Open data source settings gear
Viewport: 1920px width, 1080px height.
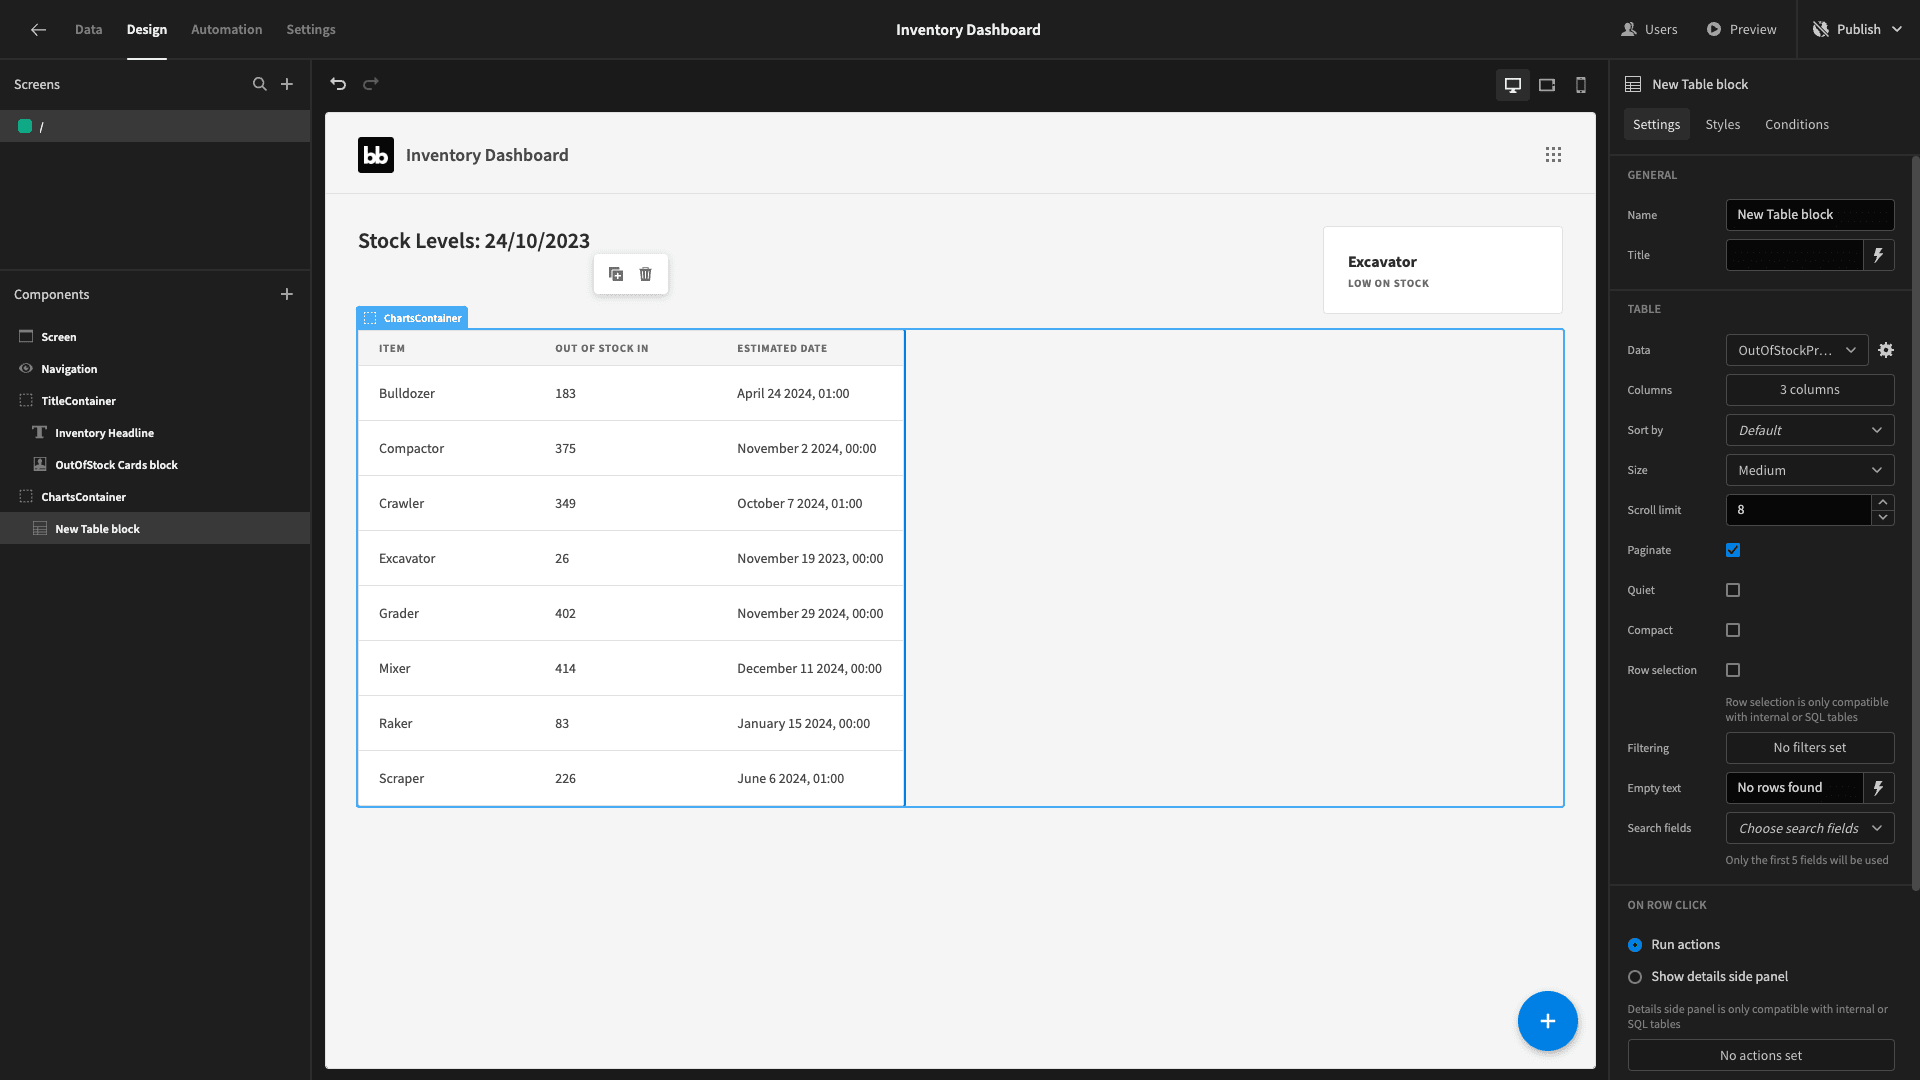(1886, 350)
